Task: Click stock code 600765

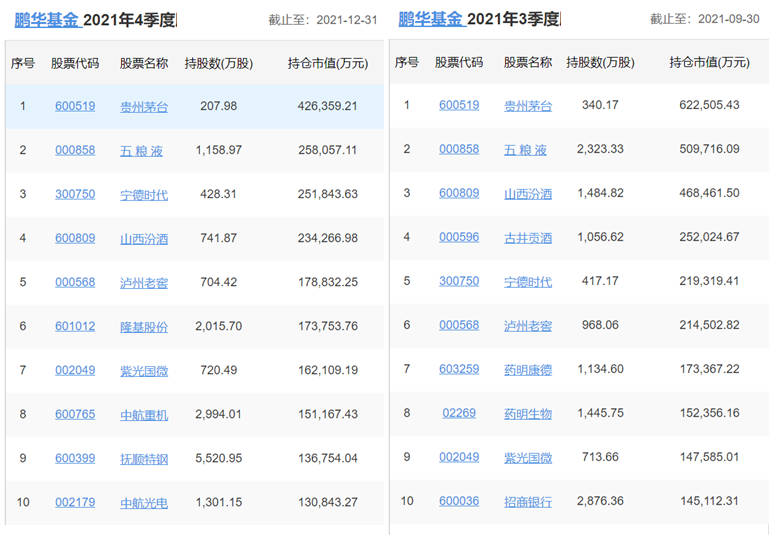Action: 75,414
